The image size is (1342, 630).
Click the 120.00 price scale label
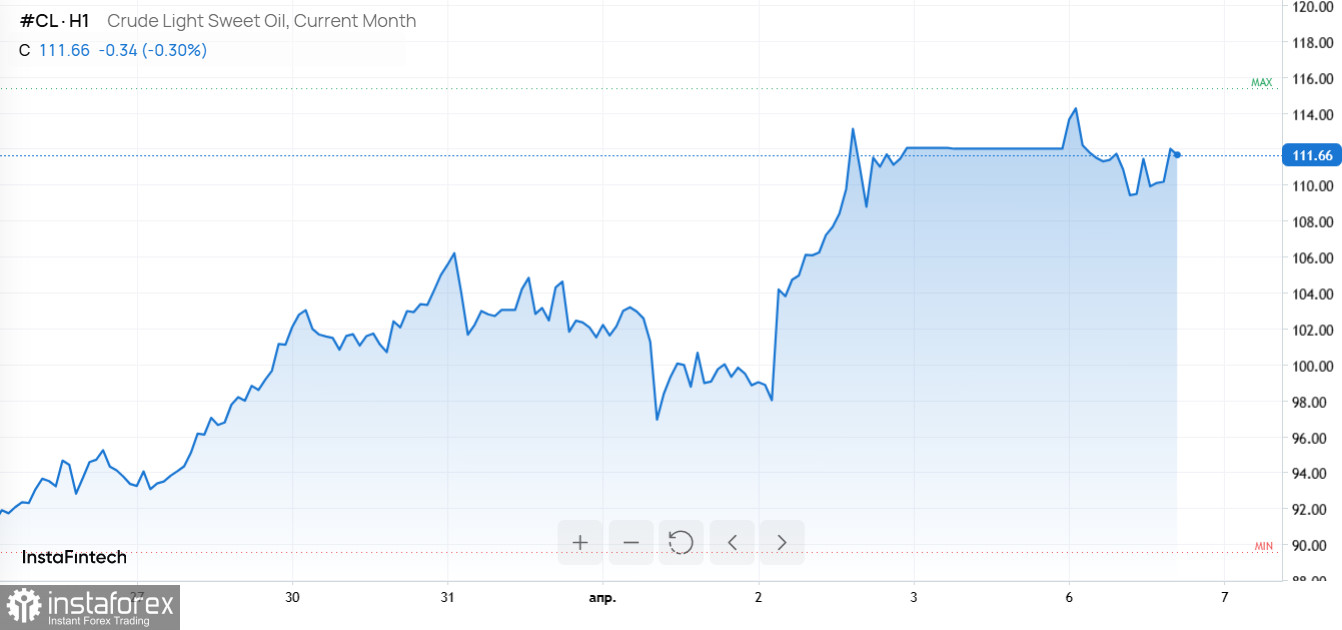tap(1312, 7)
